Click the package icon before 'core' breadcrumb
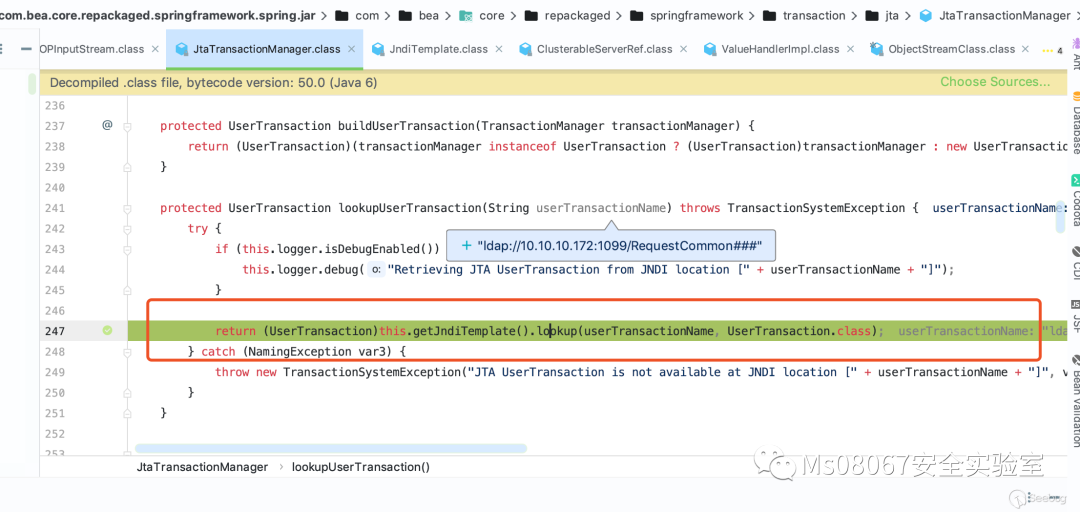 coord(466,15)
